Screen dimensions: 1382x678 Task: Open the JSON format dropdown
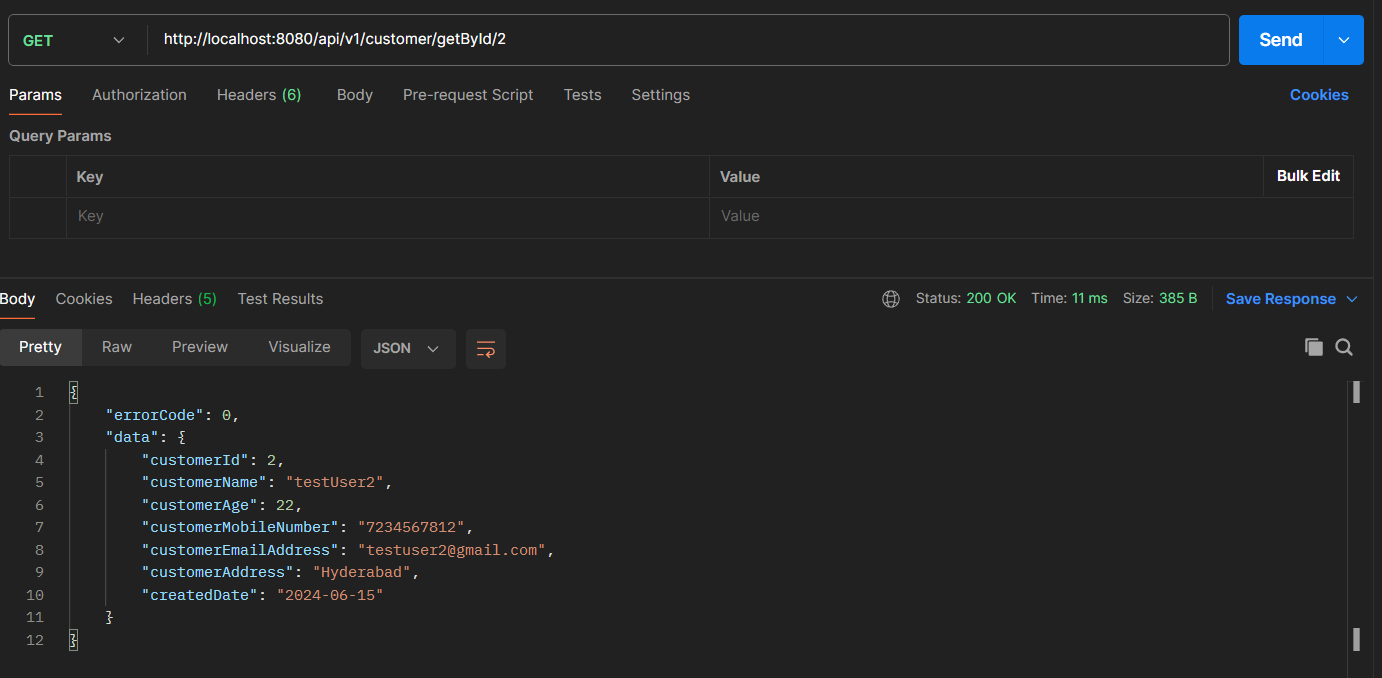click(407, 348)
